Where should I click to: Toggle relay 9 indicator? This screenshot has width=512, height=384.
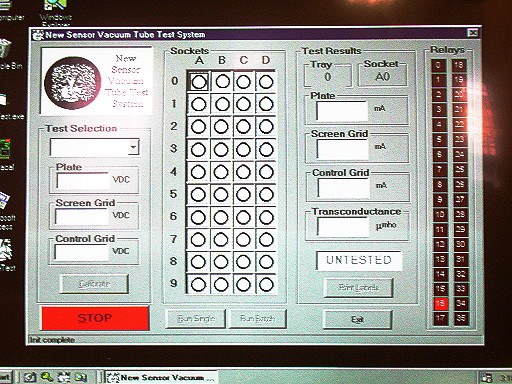point(440,199)
